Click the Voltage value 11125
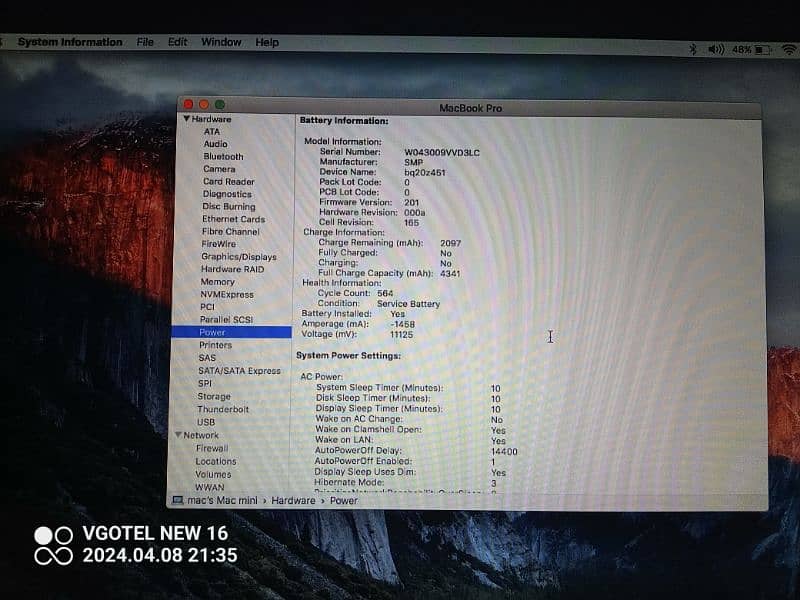Viewport: 800px width, 600px height. 401,335
